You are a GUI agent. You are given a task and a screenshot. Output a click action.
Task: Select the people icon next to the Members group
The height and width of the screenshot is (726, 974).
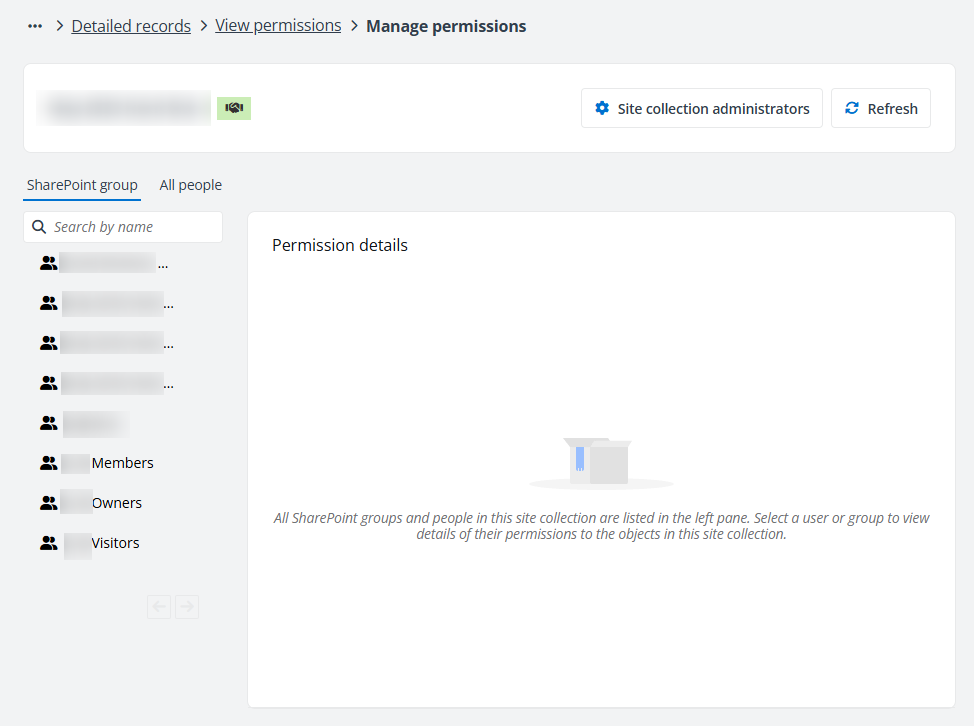pos(48,462)
